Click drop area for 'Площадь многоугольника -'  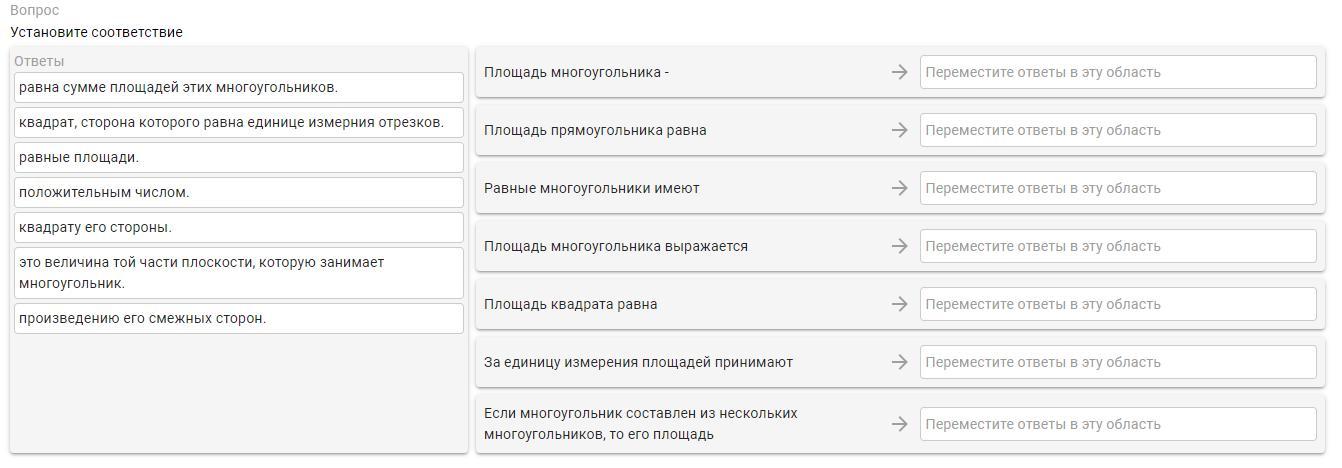click(1117, 72)
